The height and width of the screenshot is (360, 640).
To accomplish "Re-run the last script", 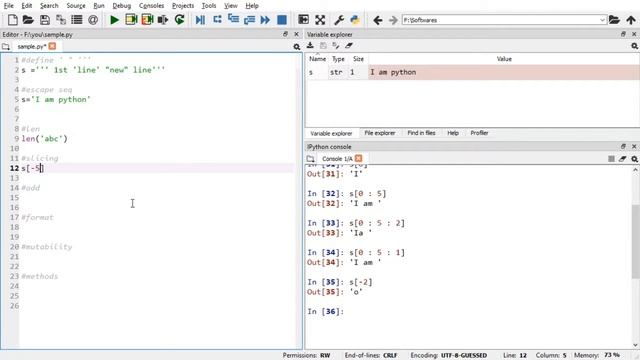I will [x=180, y=20].
